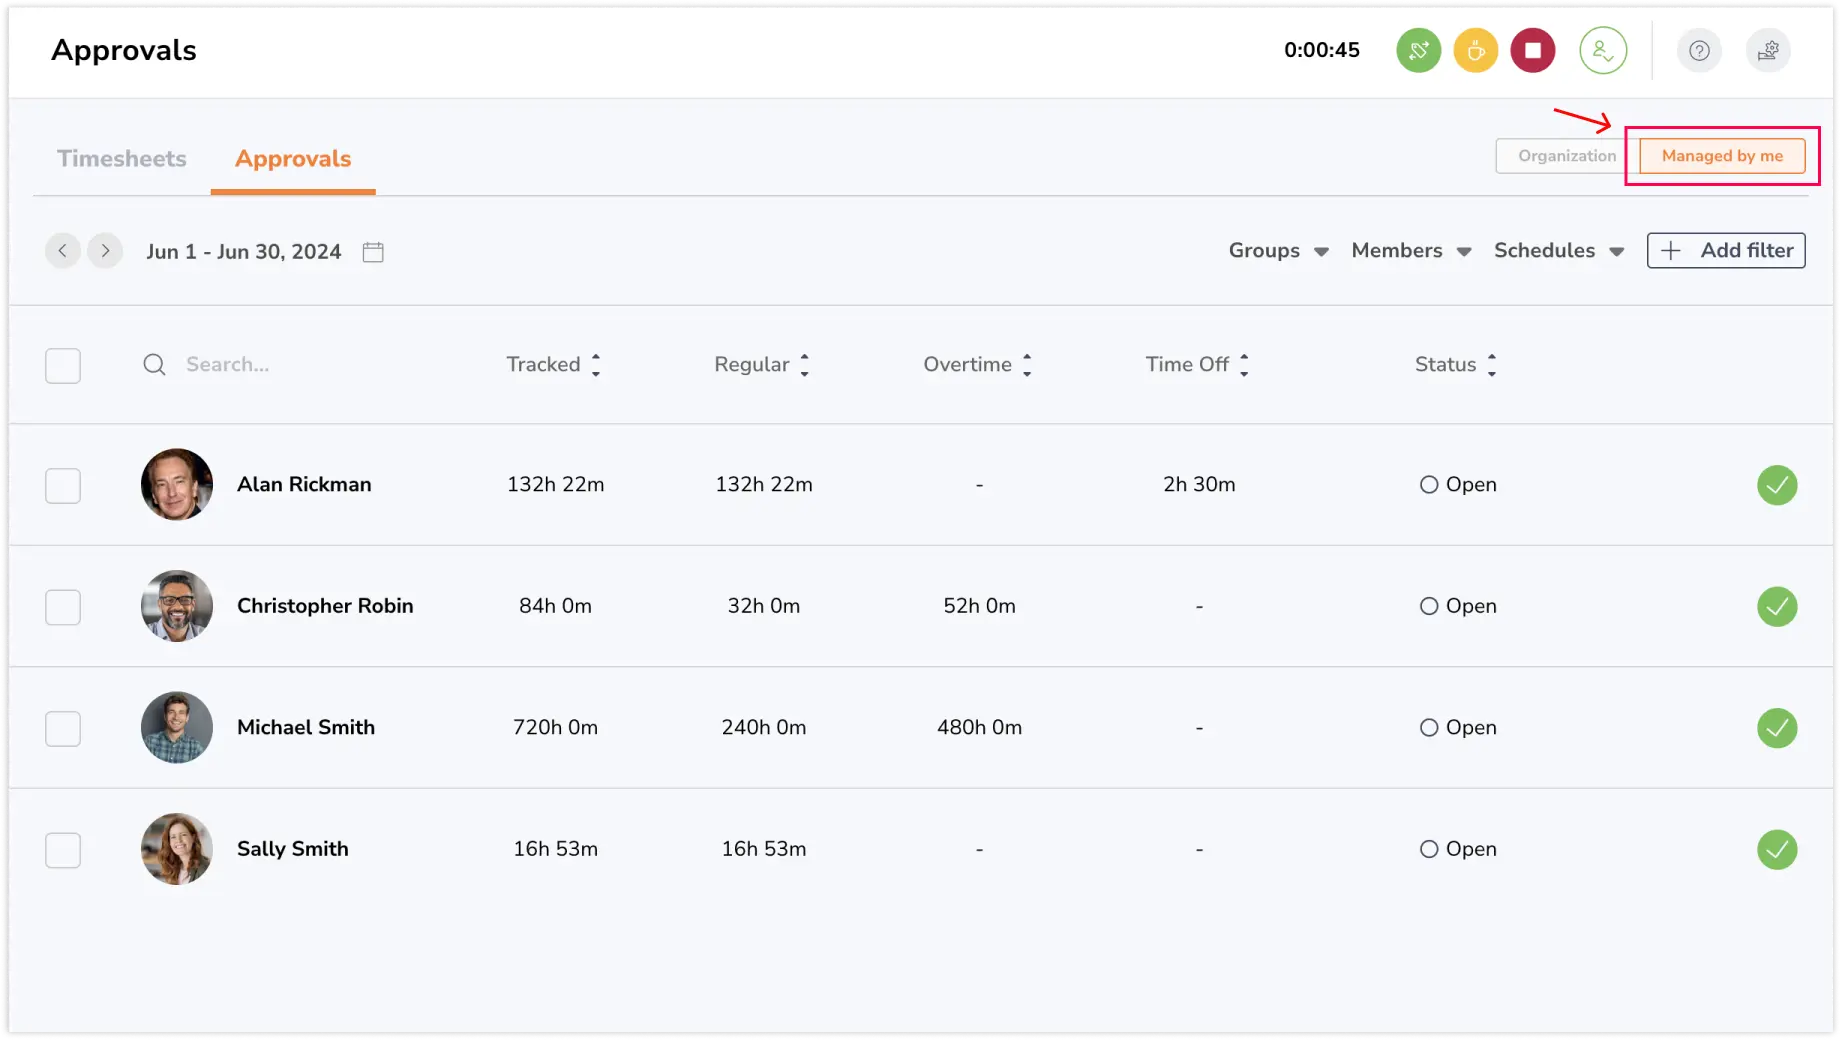Click the 240h 0m regular value
This screenshot has height=1040, width=1841.
point(764,728)
